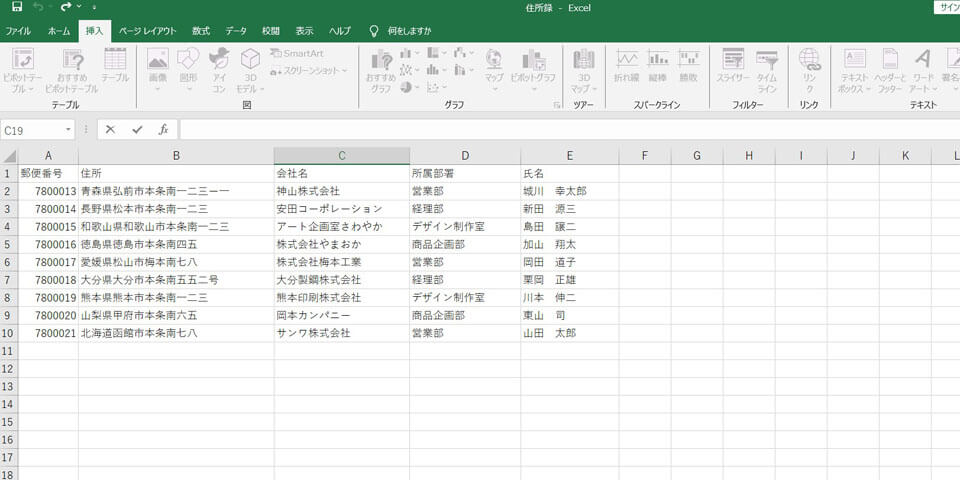Click the おすすめグラフ recommended charts icon
The image size is (960, 480).
380,68
